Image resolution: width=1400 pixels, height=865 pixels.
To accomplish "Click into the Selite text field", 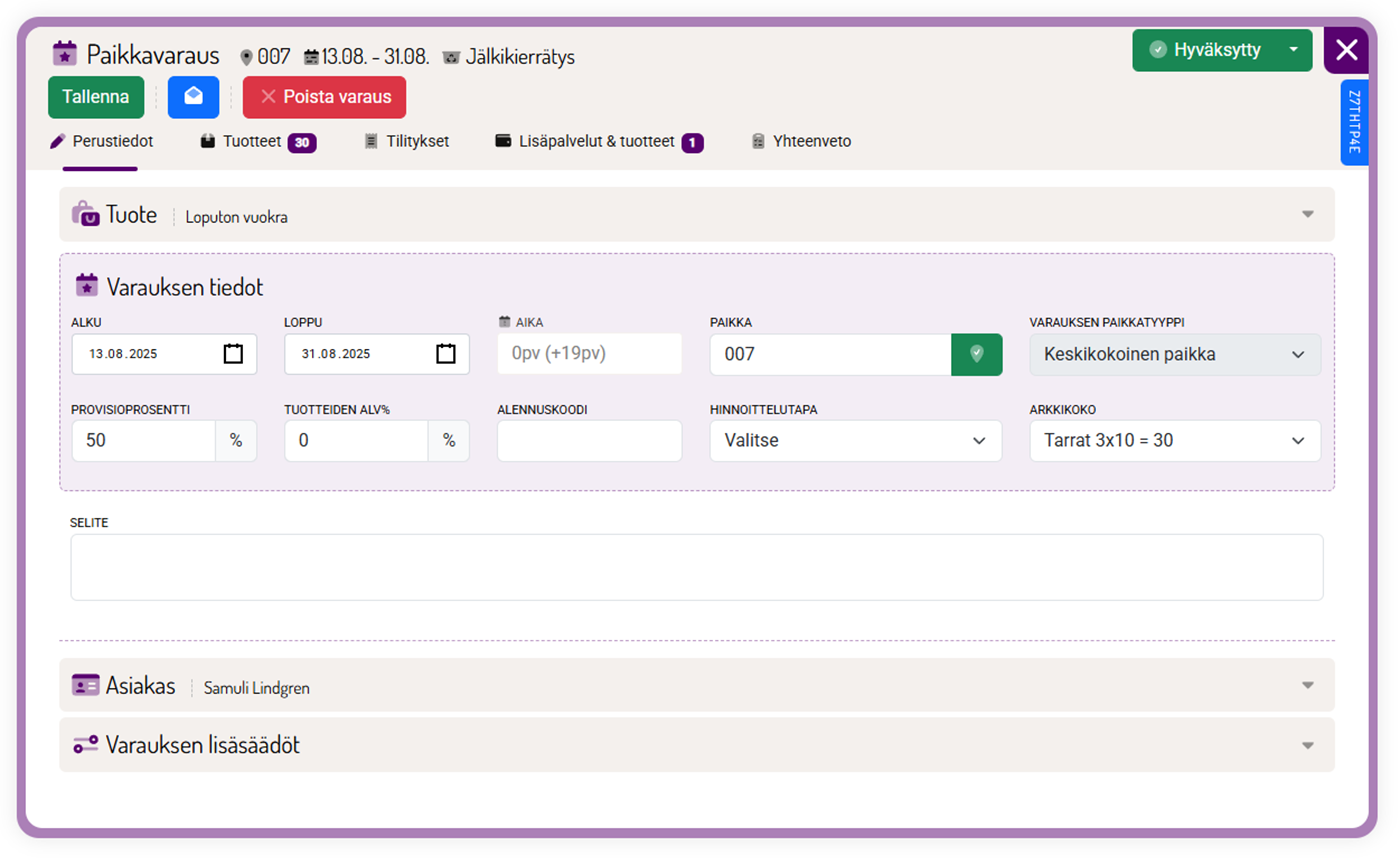I will (696, 567).
